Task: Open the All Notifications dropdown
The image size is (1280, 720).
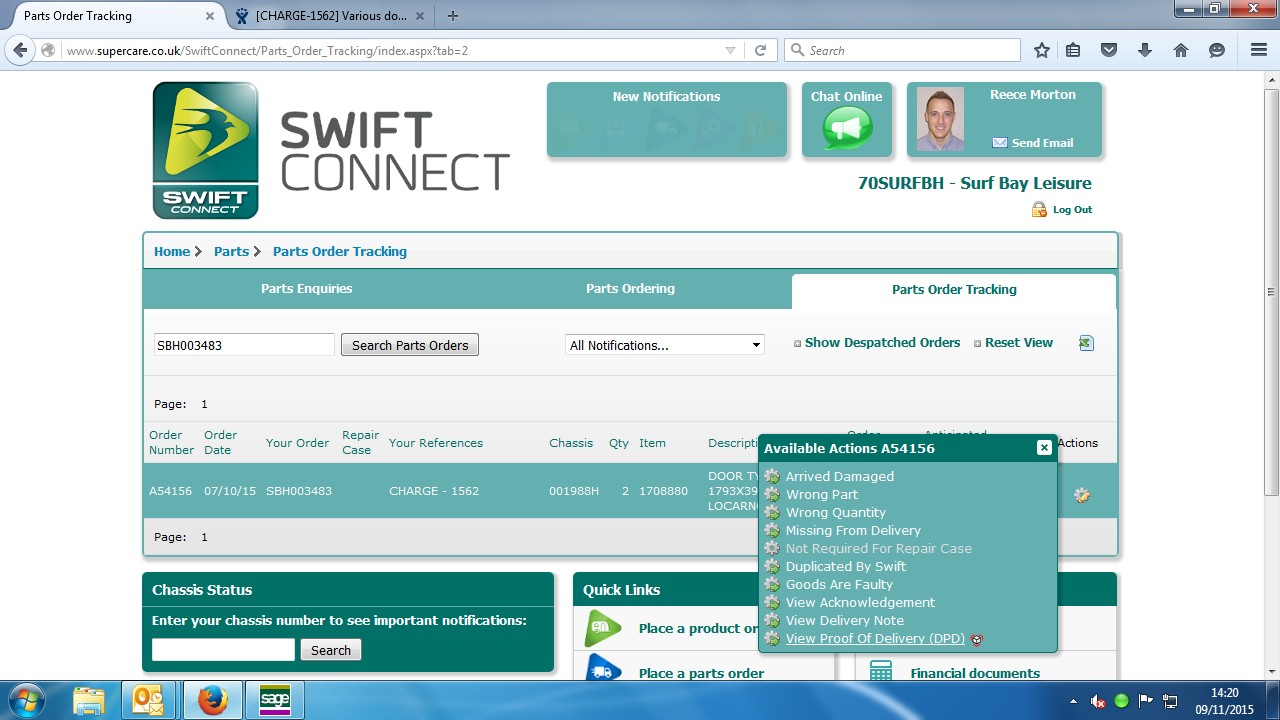Action: 665,345
